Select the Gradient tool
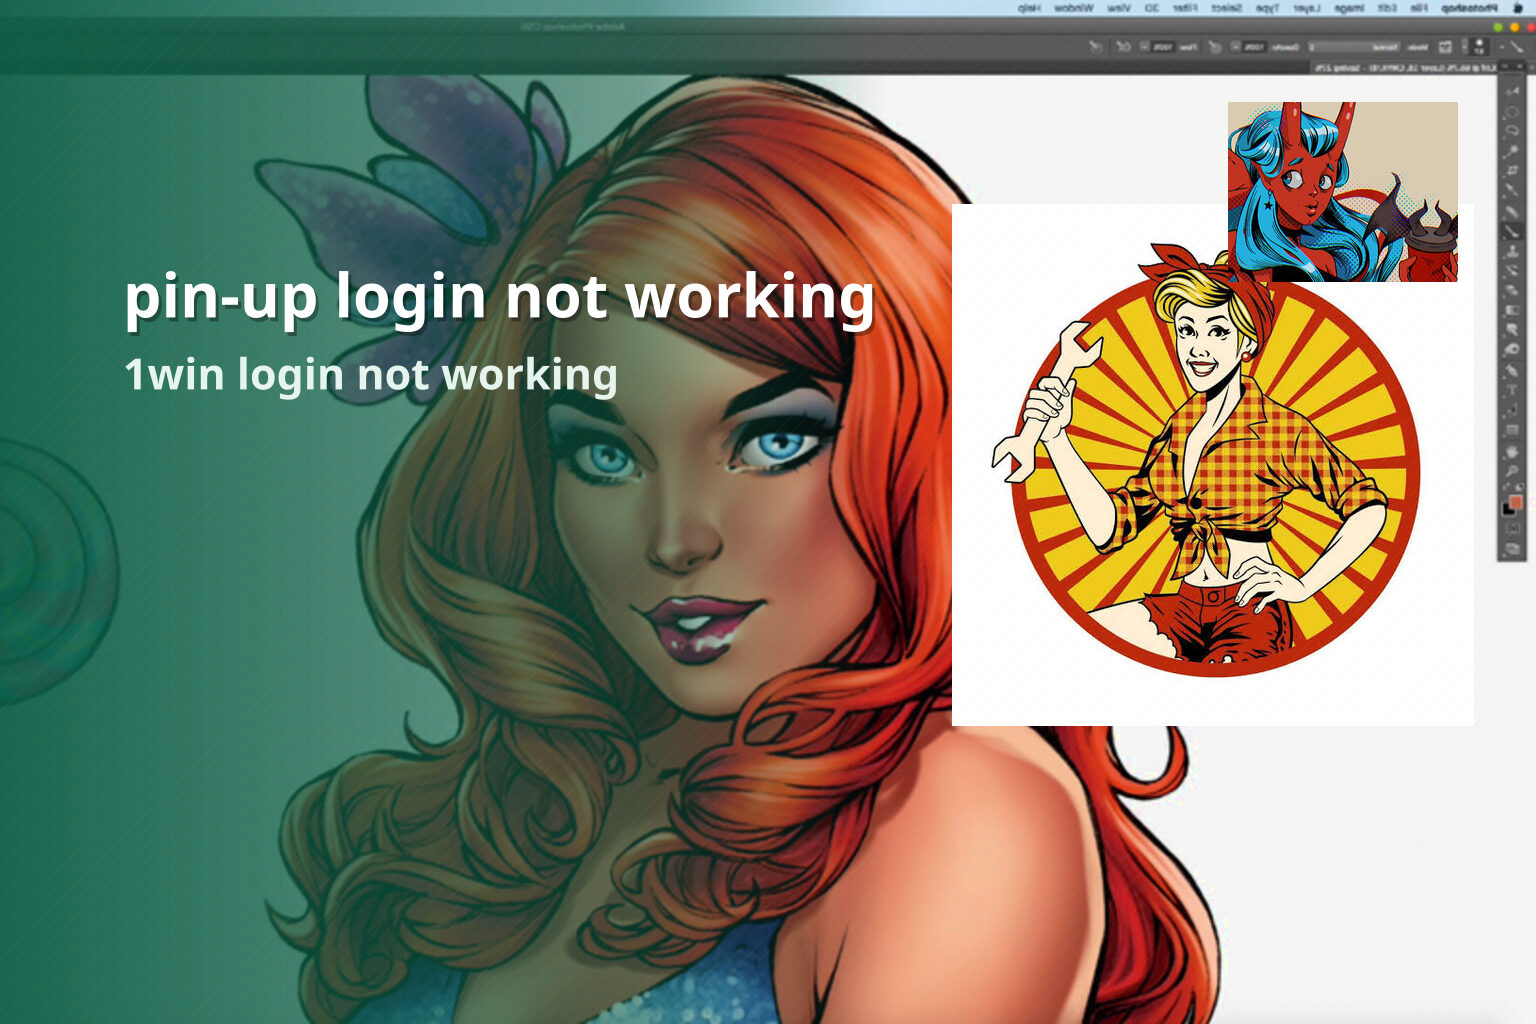The height and width of the screenshot is (1024, 1536). (x=1512, y=312)
